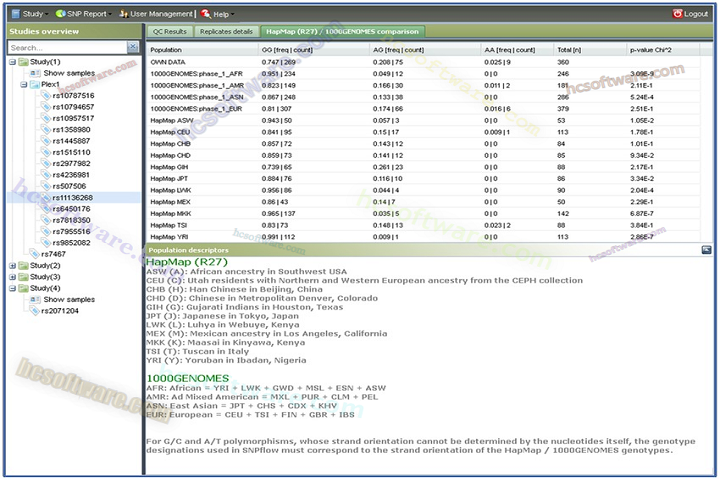Select SNP rs10957517 in tree
Screen dimensions: 720x480
tap(73, 118)
